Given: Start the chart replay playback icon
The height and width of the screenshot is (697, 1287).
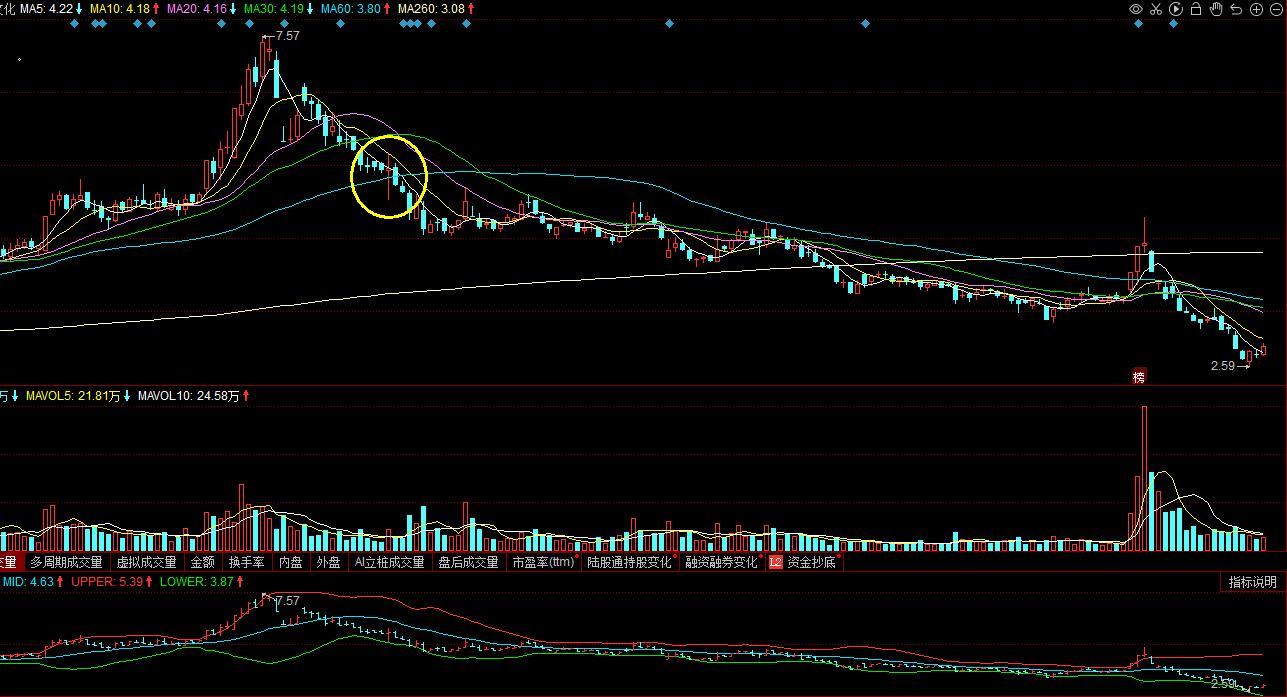Looking at the screenshot, I should (1176, 9).
